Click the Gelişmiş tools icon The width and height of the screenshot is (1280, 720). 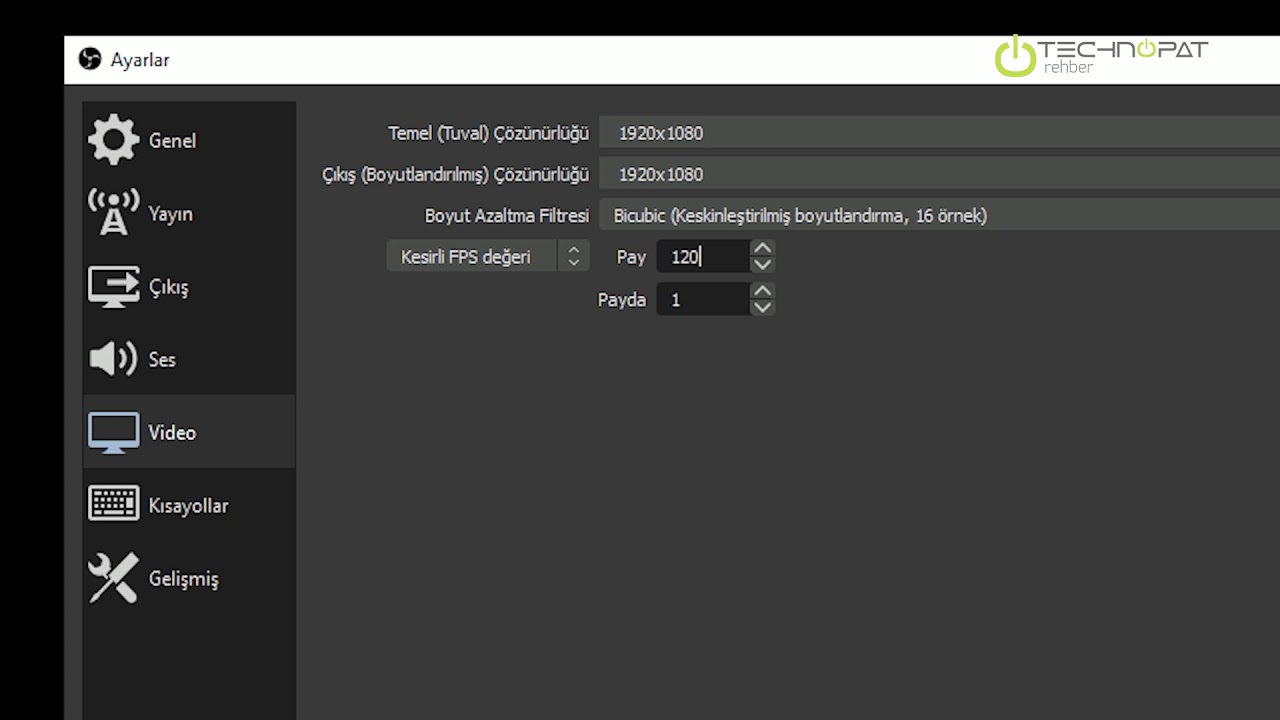114,578
